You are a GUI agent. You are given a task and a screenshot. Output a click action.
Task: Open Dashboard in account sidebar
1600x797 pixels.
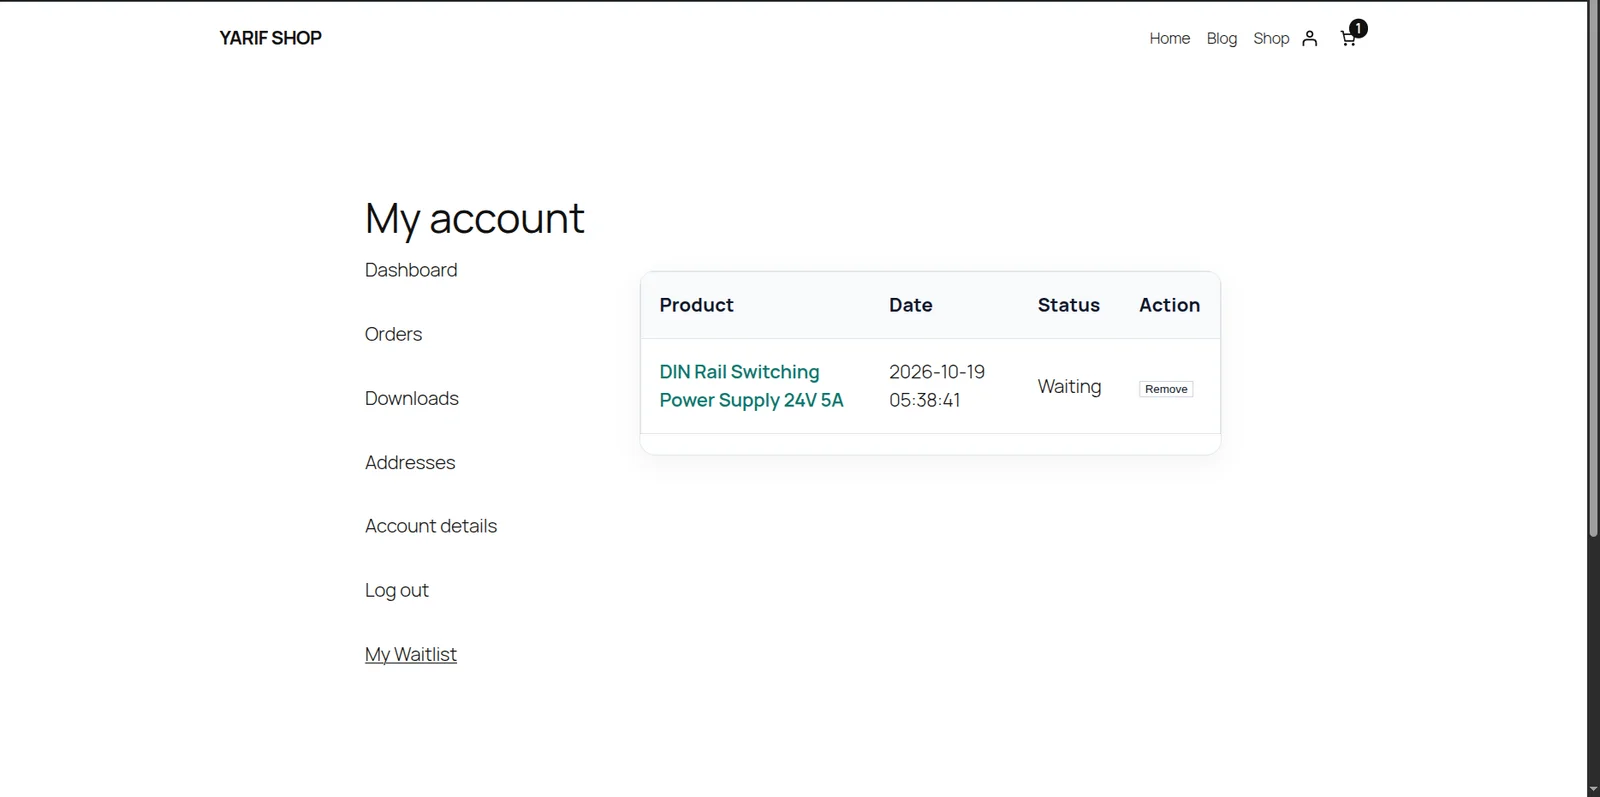click(x=411, y=270)
